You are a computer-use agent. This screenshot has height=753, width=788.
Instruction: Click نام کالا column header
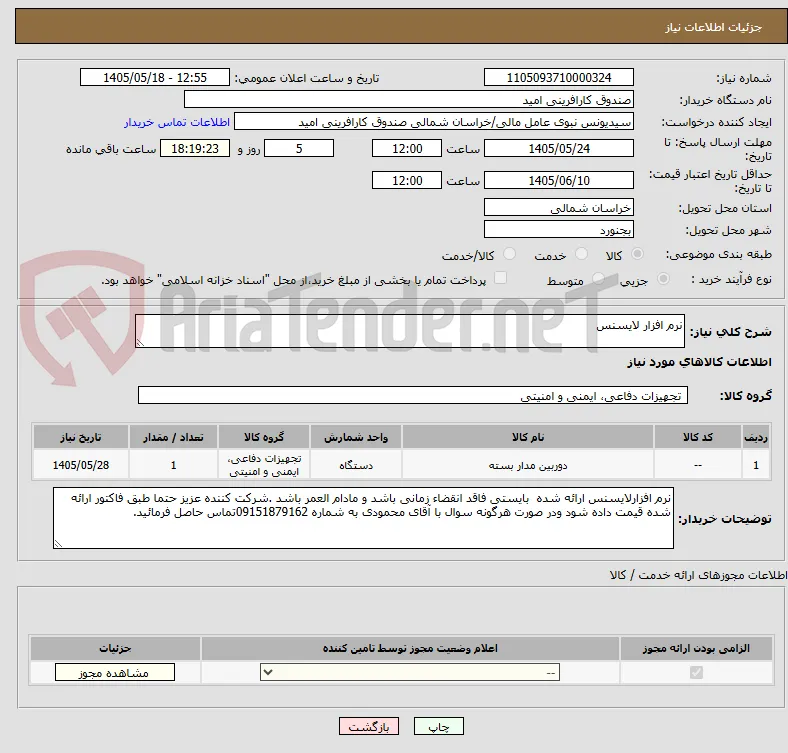pos(528,437)
